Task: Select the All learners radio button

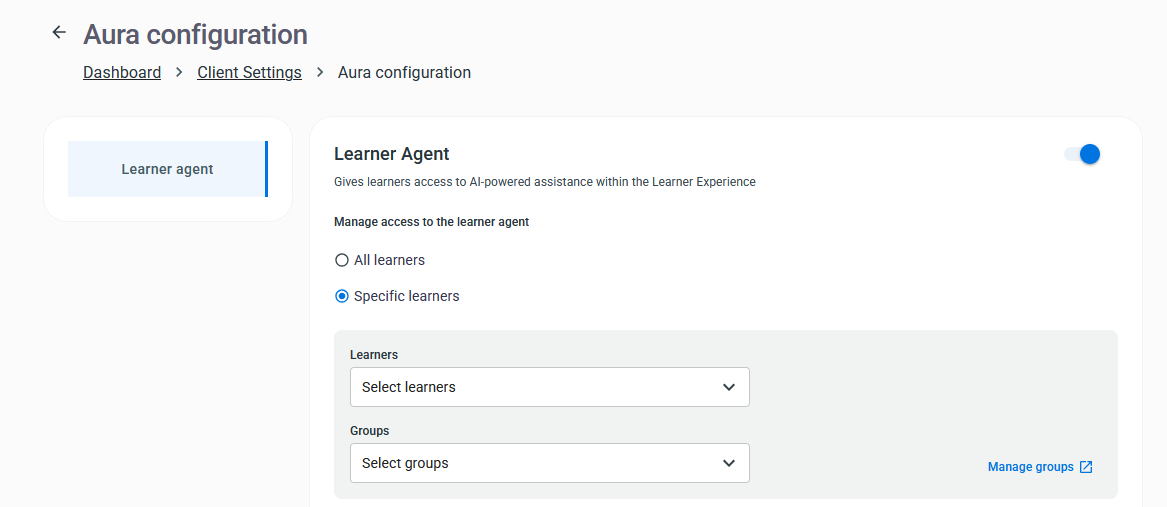Action: coord(342,261)
